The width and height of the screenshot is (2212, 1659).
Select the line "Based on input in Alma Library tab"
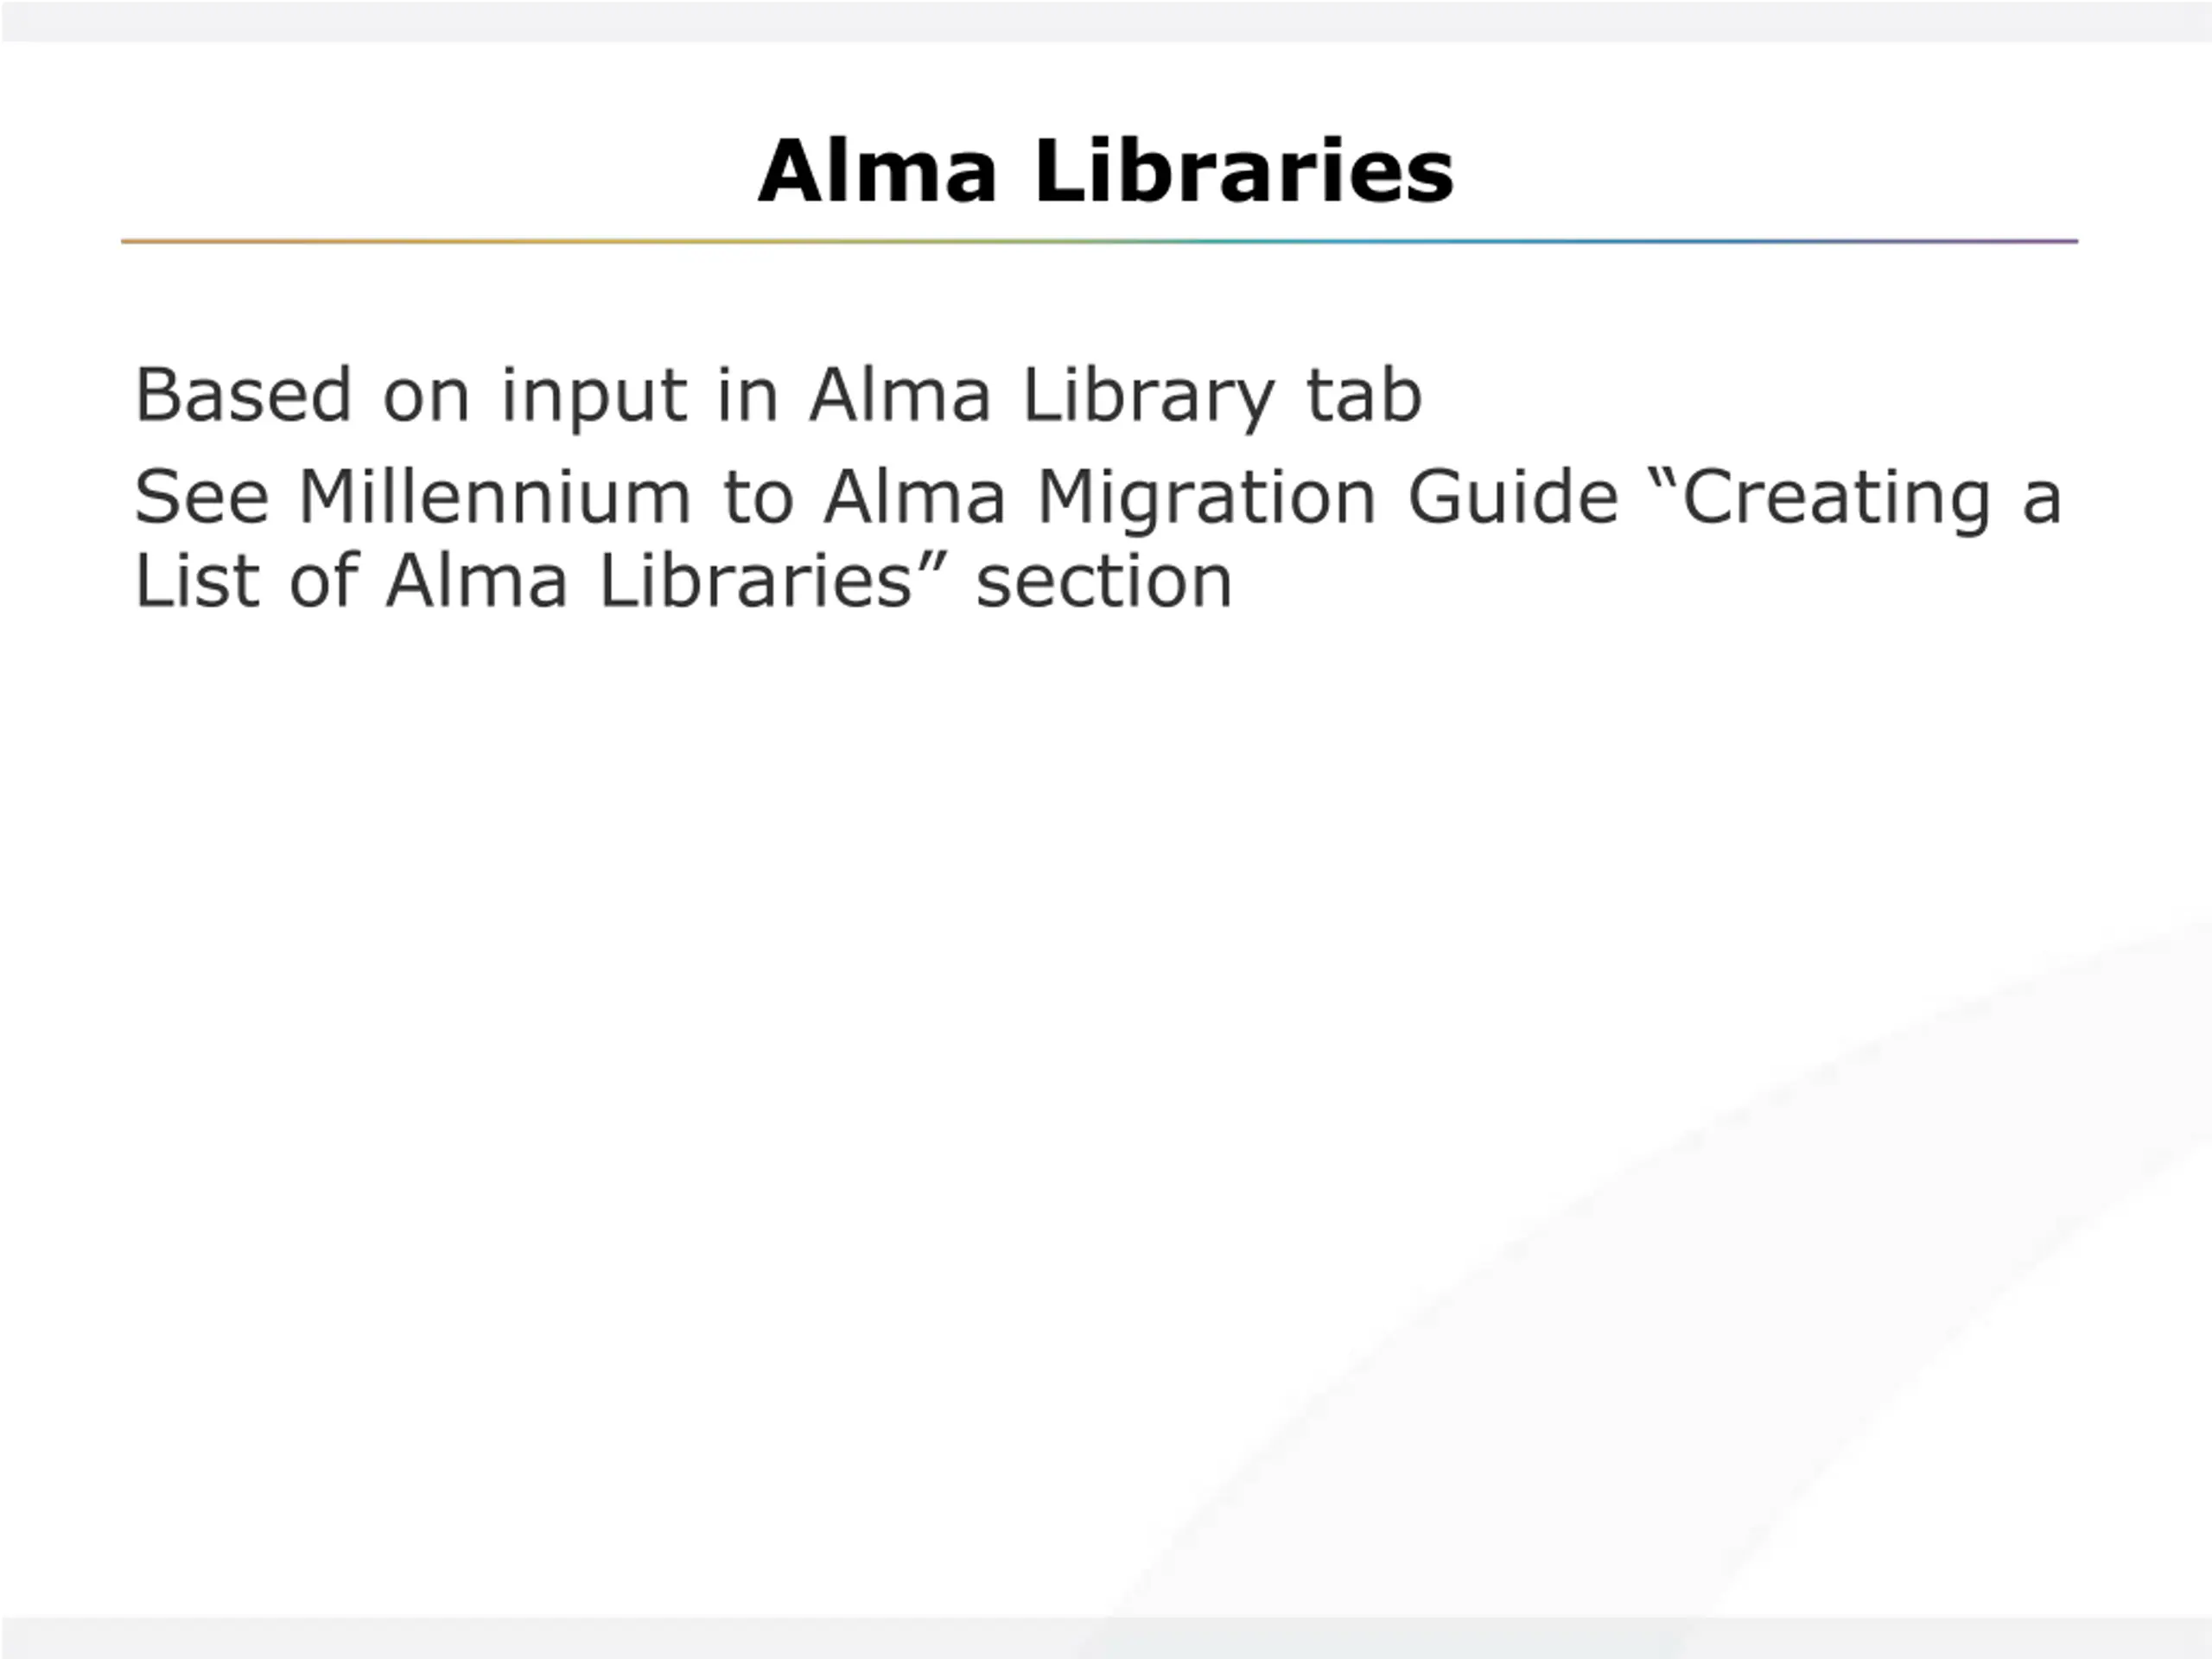coord(778,397)
